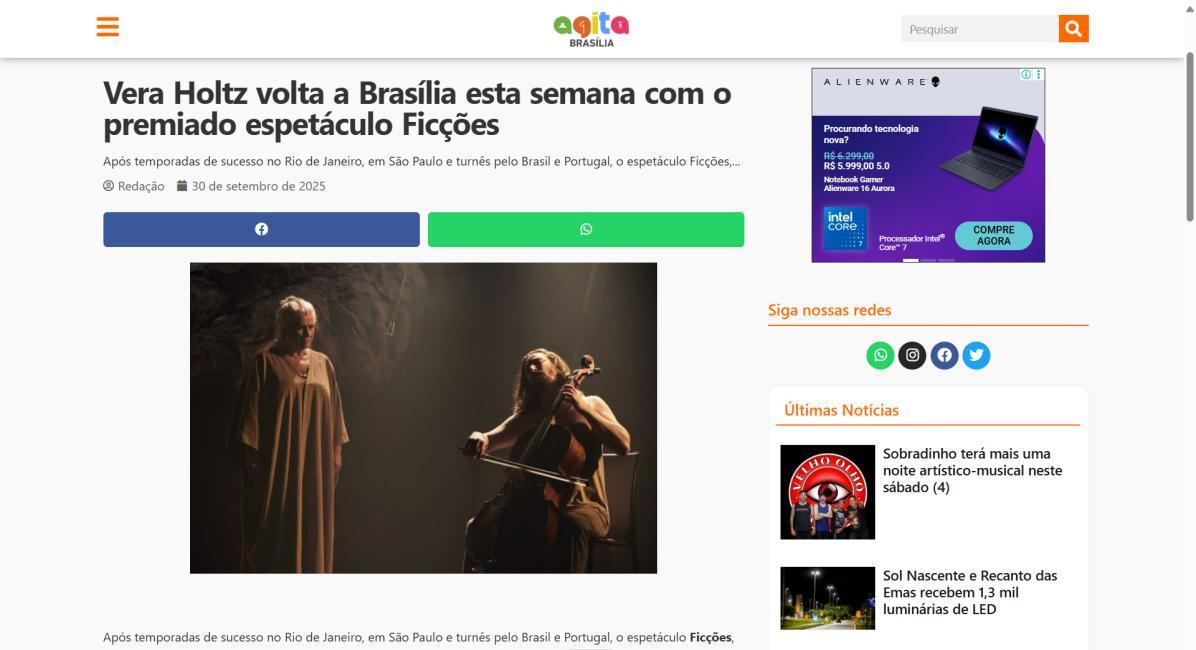Image resolution: width=1196 pixels, height=650 pixels.
Task: Click COMPRE AGORA in the Alienware ad
Action: pos(993,235)
